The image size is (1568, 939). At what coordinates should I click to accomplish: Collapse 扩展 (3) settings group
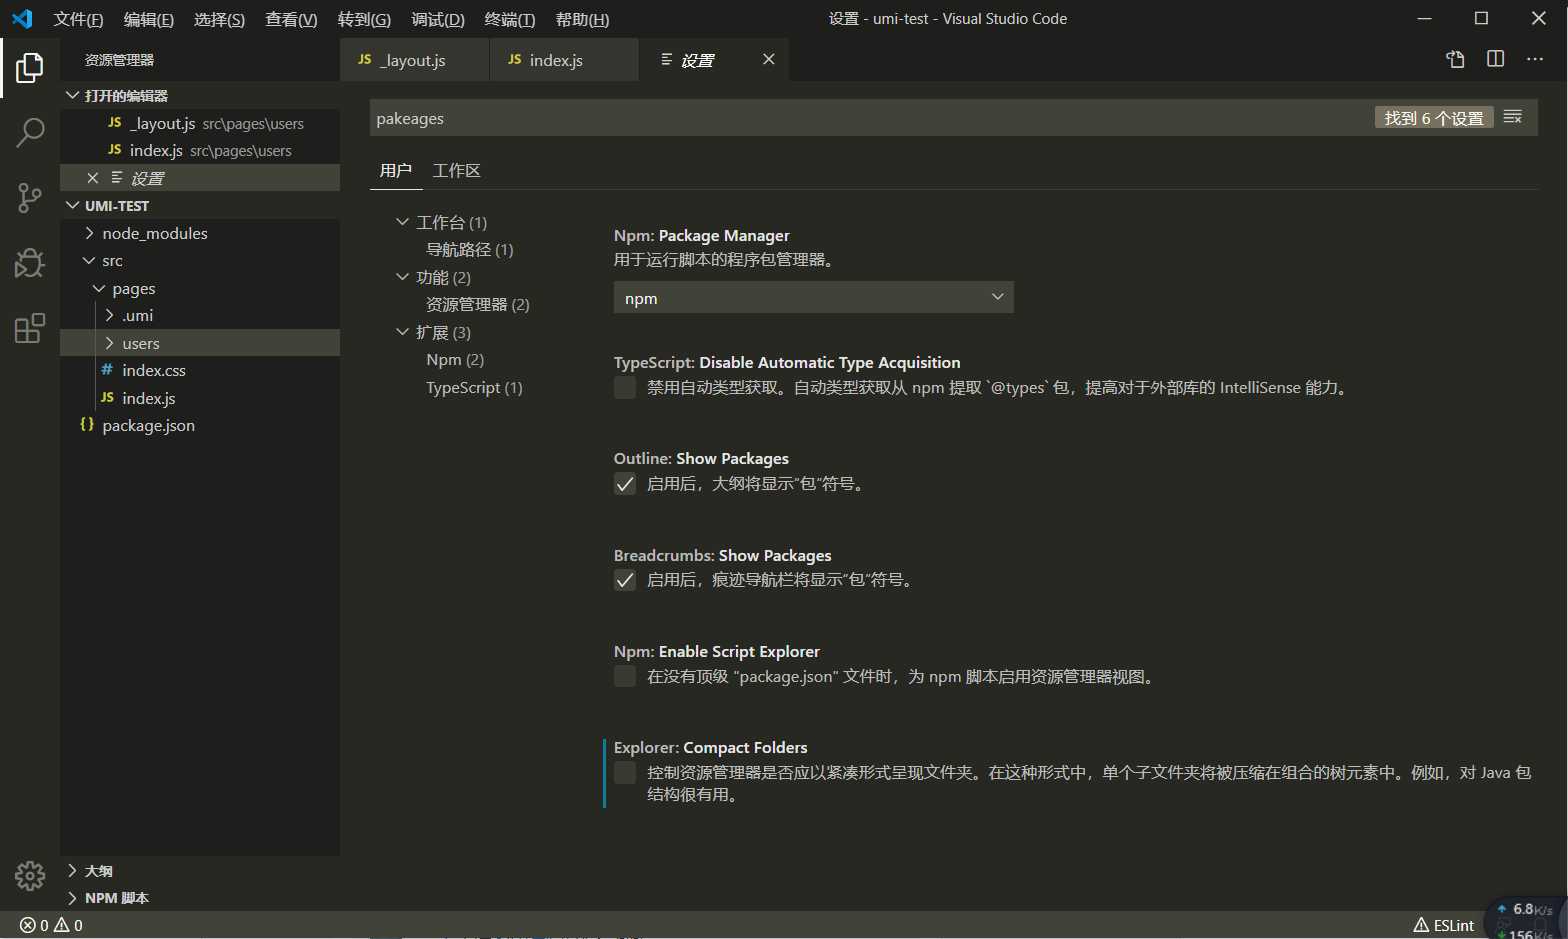[x=402, y=332]
